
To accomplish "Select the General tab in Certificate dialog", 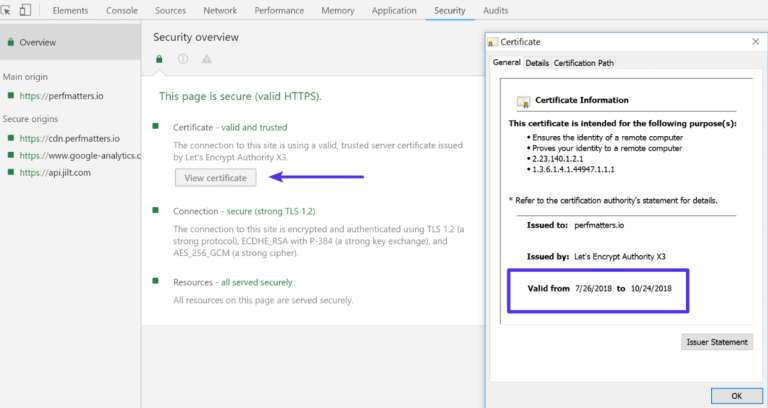I will (506, 62).
